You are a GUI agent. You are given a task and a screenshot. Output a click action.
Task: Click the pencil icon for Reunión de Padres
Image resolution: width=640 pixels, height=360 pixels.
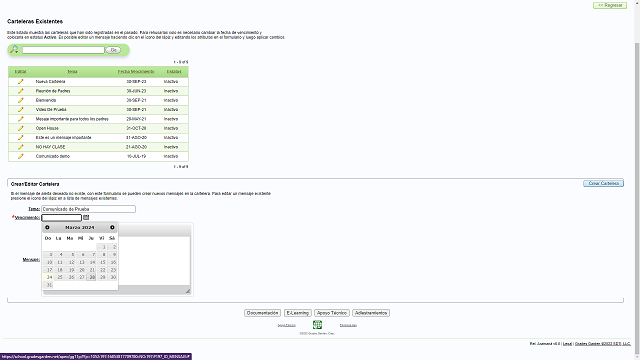click(x=21, y=91)
